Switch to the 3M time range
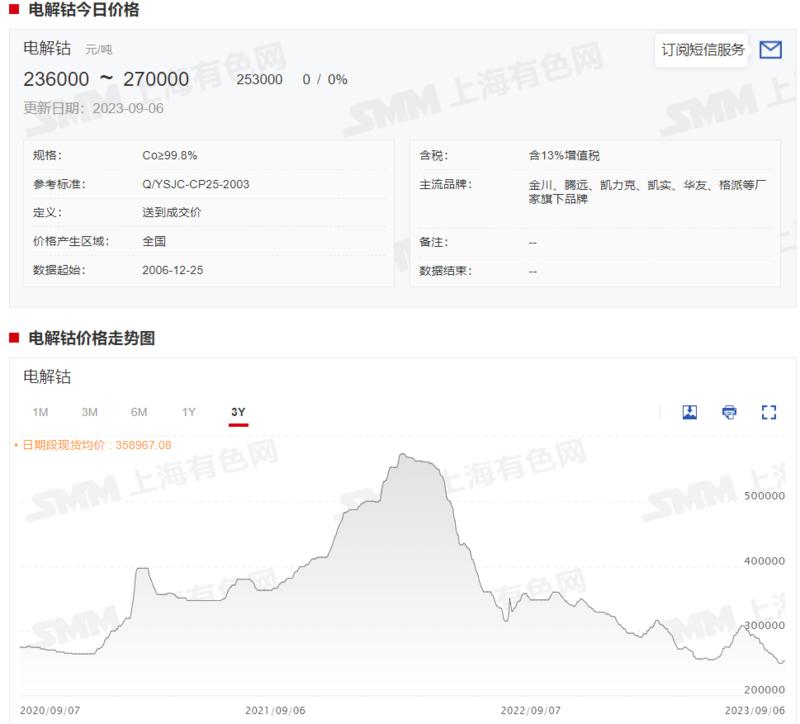Screen dimensions: 800x724 click(x=90, y=411)
